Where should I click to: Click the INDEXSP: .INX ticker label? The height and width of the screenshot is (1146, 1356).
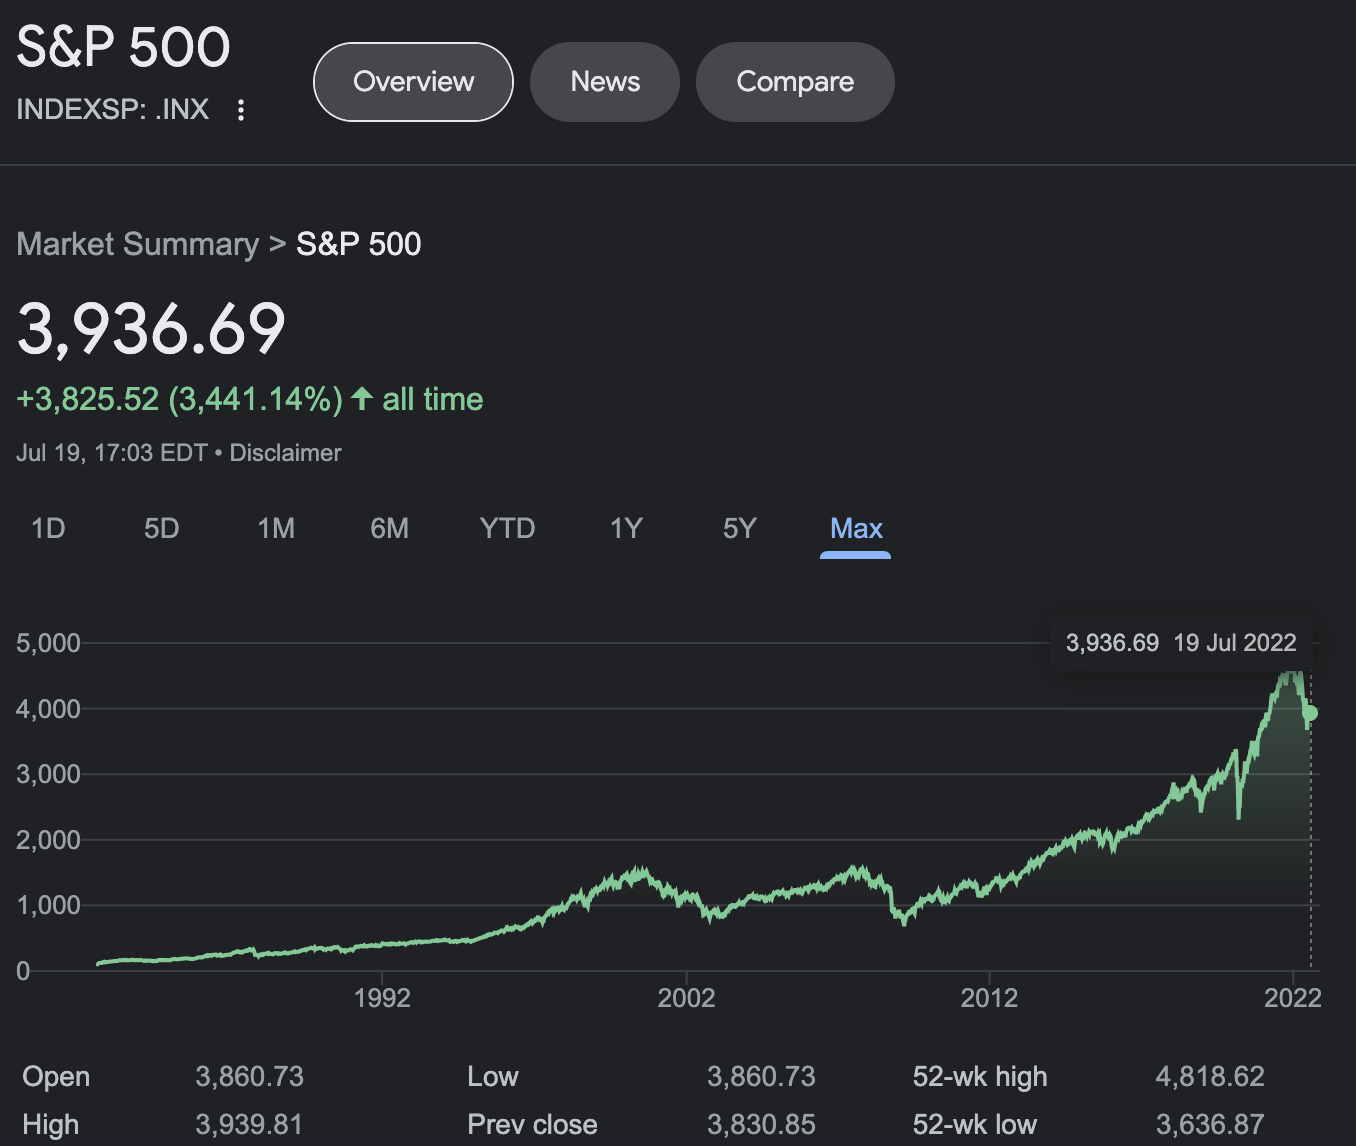(113, 109)
